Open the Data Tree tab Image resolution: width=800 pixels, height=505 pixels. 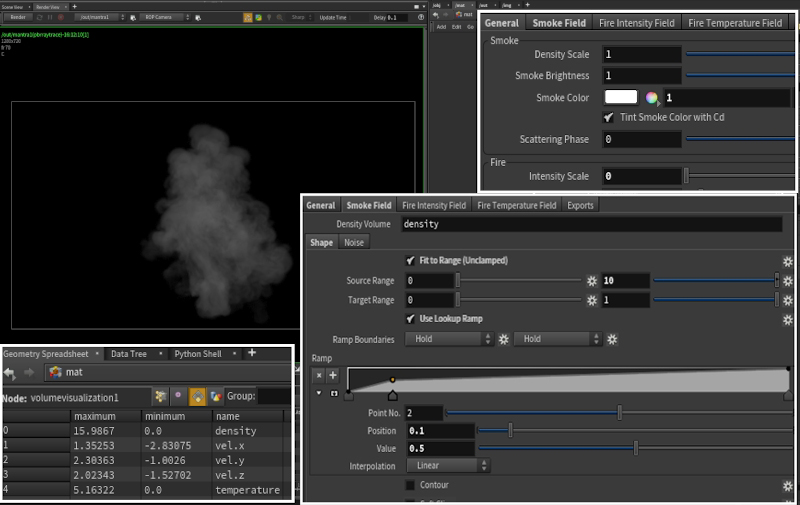(128, 353)
